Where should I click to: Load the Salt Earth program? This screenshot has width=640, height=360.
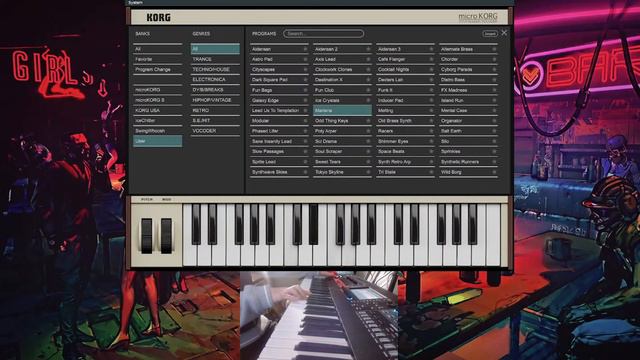[x=468, y=131]
